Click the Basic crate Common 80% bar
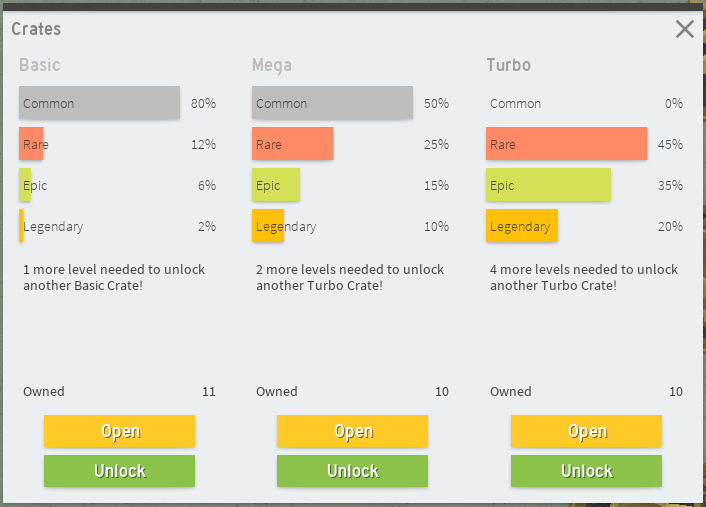 point(99,103)
